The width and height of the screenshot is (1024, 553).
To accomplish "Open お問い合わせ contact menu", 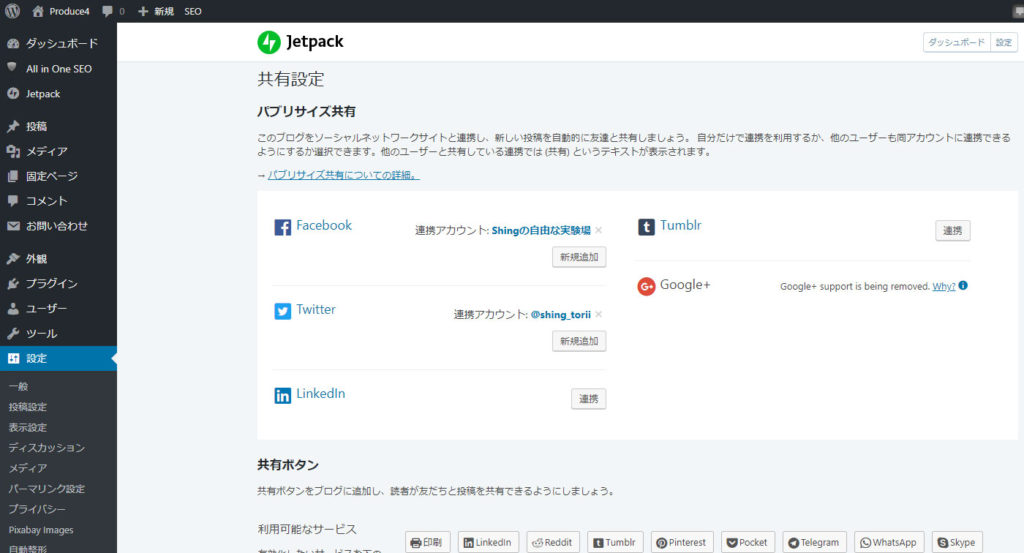I will (58, 226).
